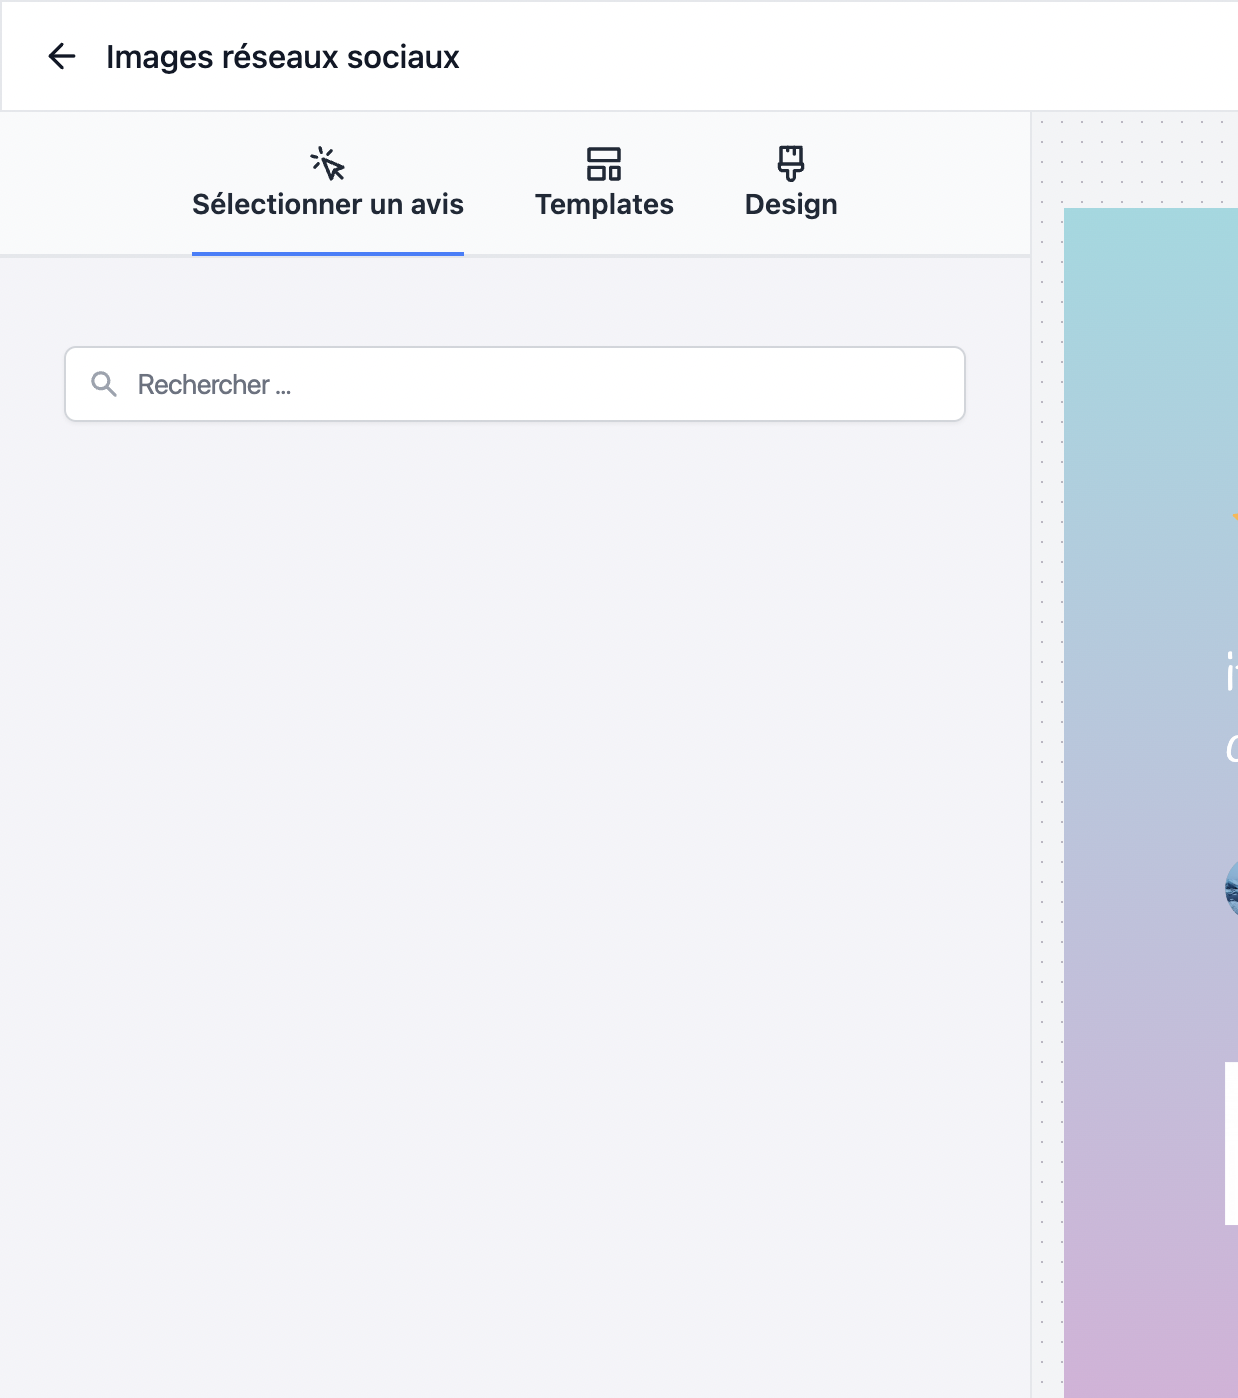Click the Design paintbrush icon
The image size is (1238, 1398).
[791, 163]
